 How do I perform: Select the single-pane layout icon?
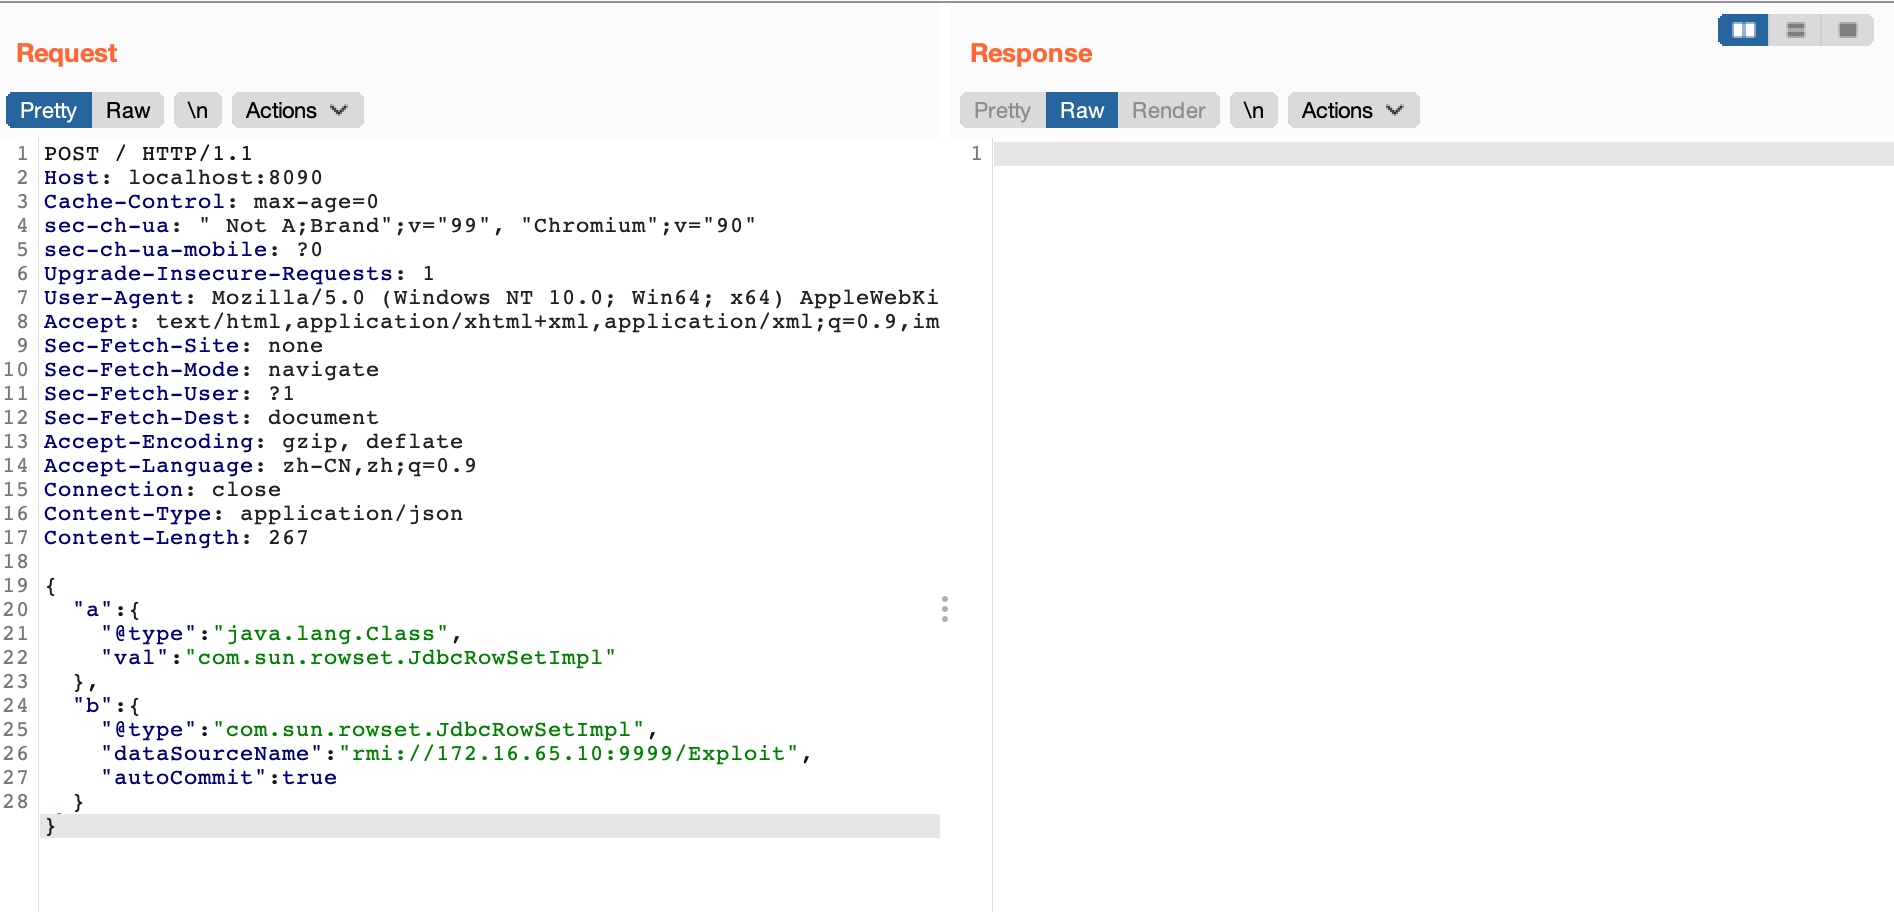[1849, 30]
